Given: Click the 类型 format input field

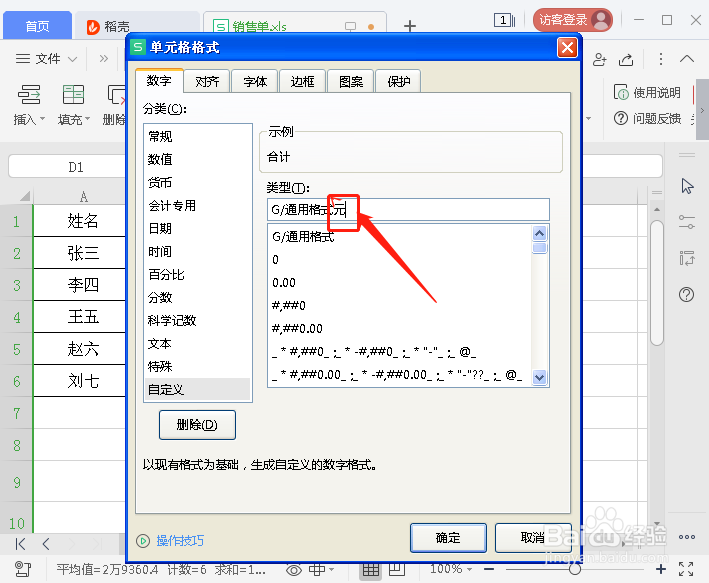Looking at the screenshot, I should point(408,209).
